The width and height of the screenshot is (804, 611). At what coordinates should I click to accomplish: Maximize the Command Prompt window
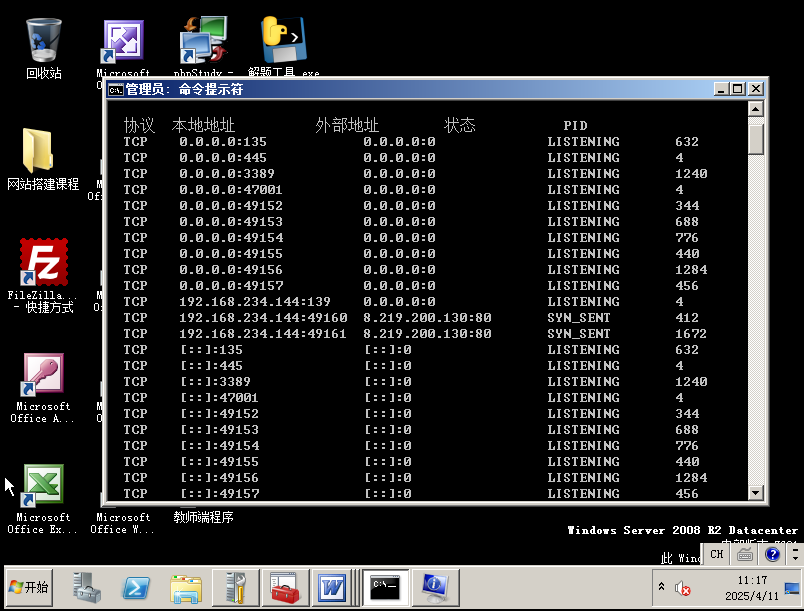737,89
